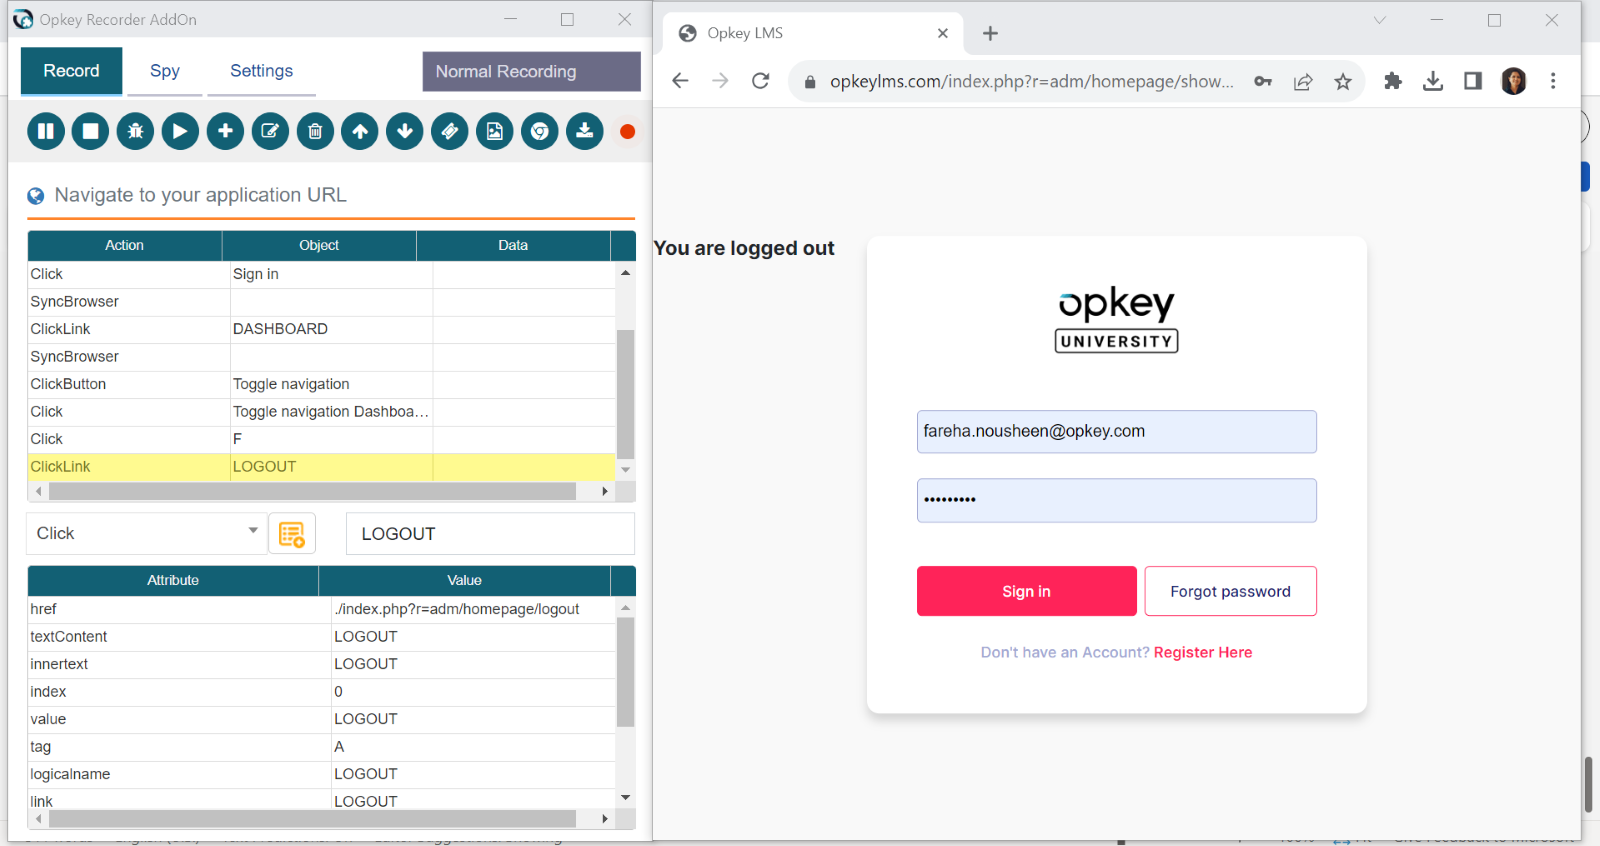1600x846 pixels.
Task: Open a new Chrome tab
Action: click(x=990, y=33)
